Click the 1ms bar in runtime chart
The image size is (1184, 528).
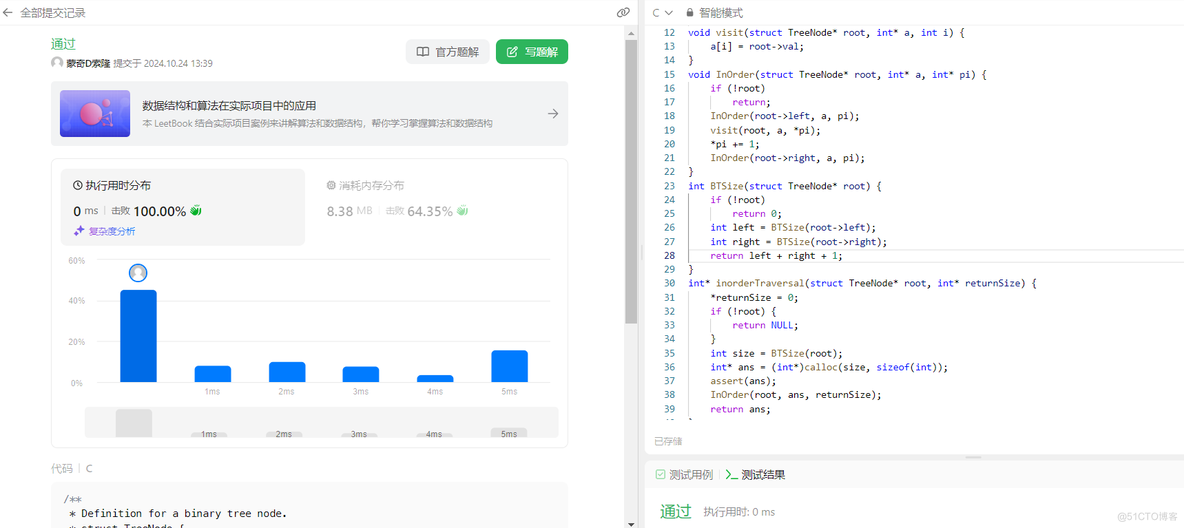213,374
